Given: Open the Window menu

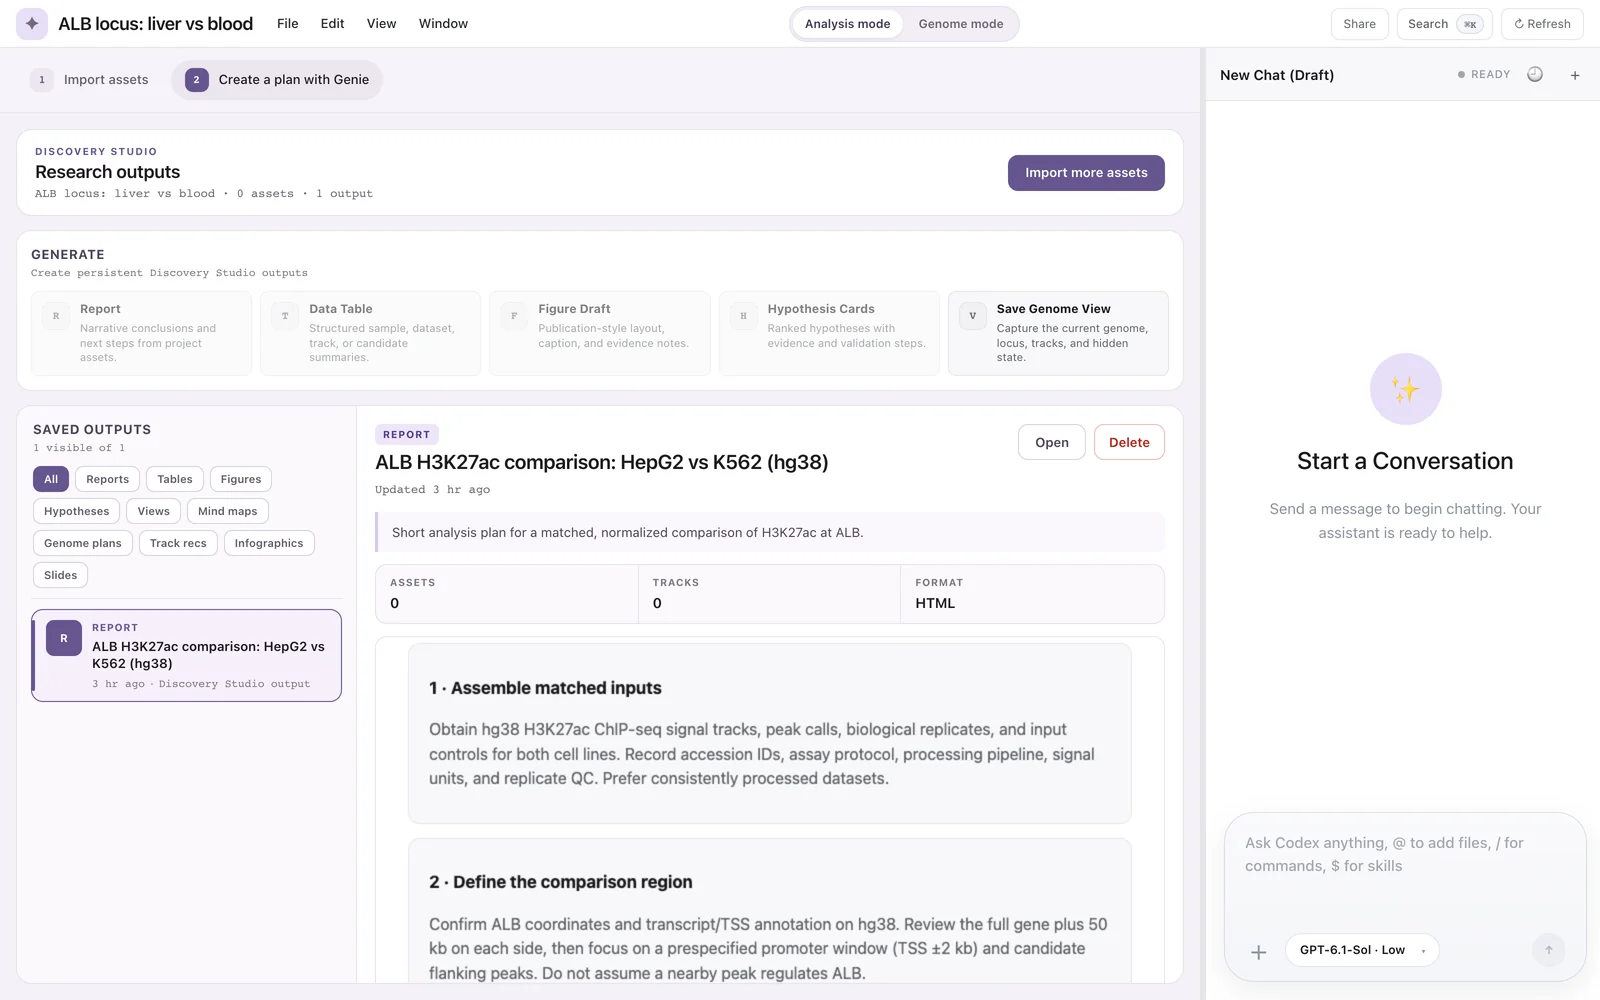Looking at the screenshot, I should [x=443, y=24].
